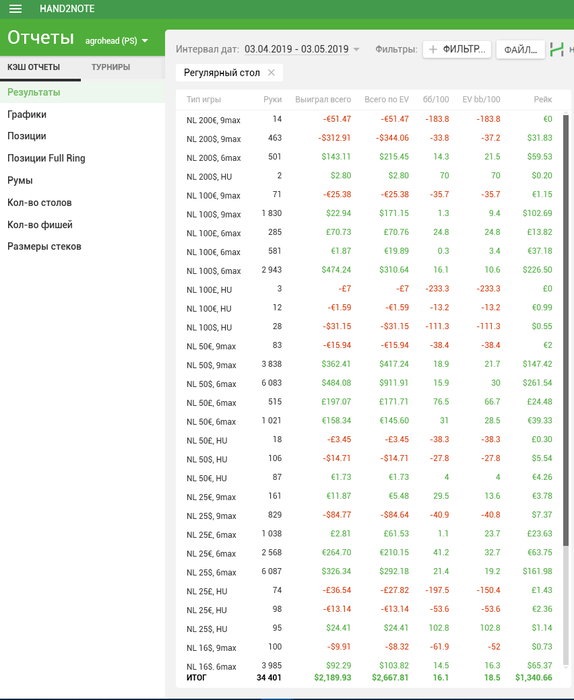The width and height of the screenshot is (574, 700).
Task: Select date range 03.04.2019 - 03.05.2019
Action: 296,49
